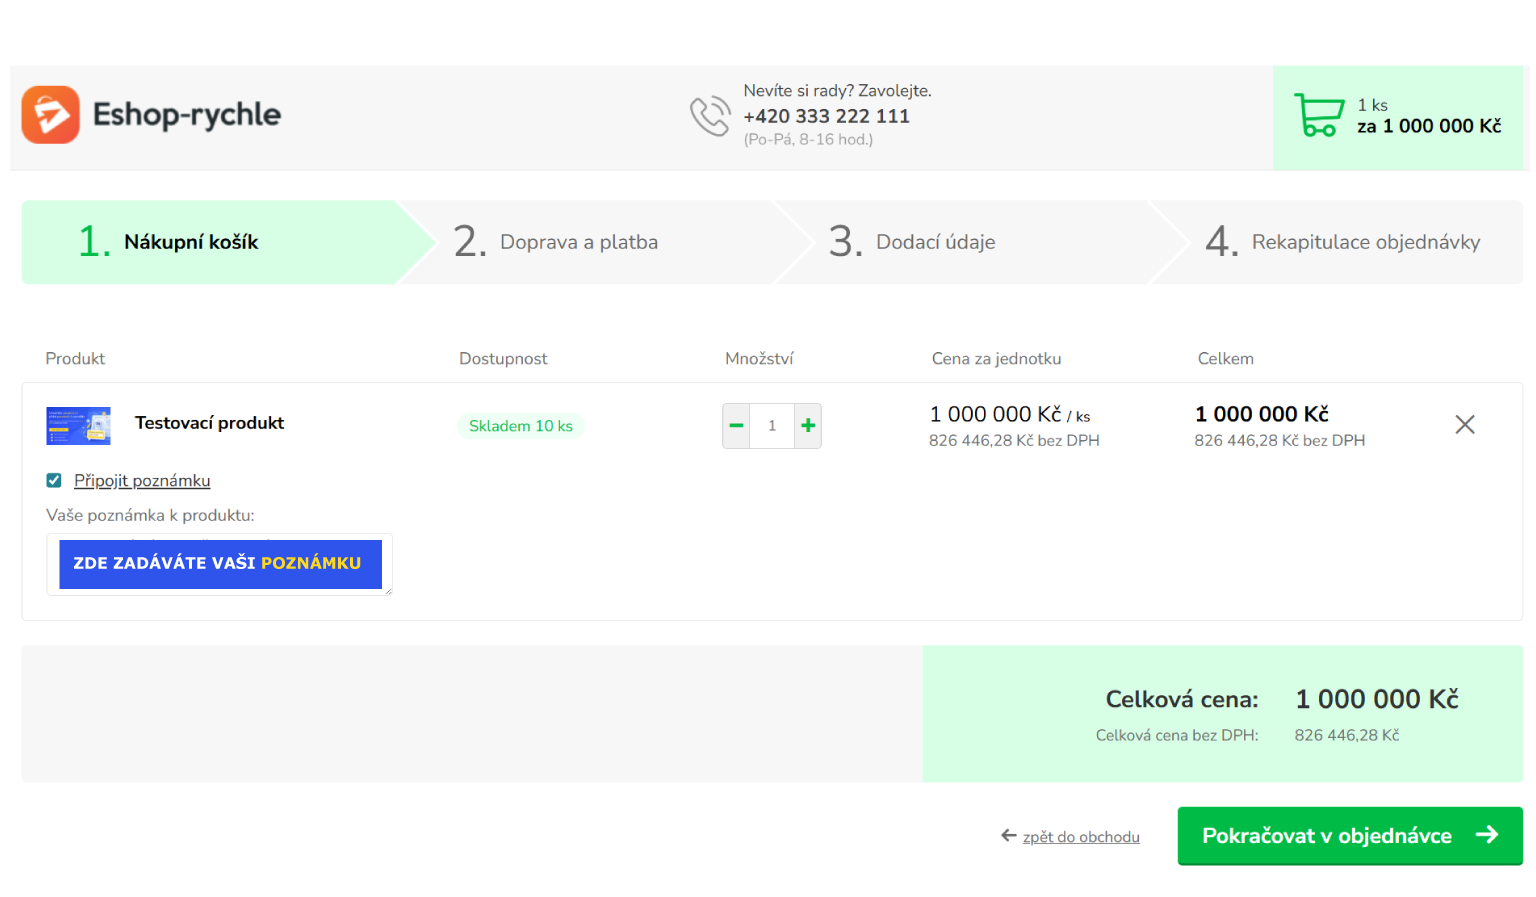Click the quantity number input field
Image resolution: width=1536 pixels, height=897 pixels.
tap(772, 426)
